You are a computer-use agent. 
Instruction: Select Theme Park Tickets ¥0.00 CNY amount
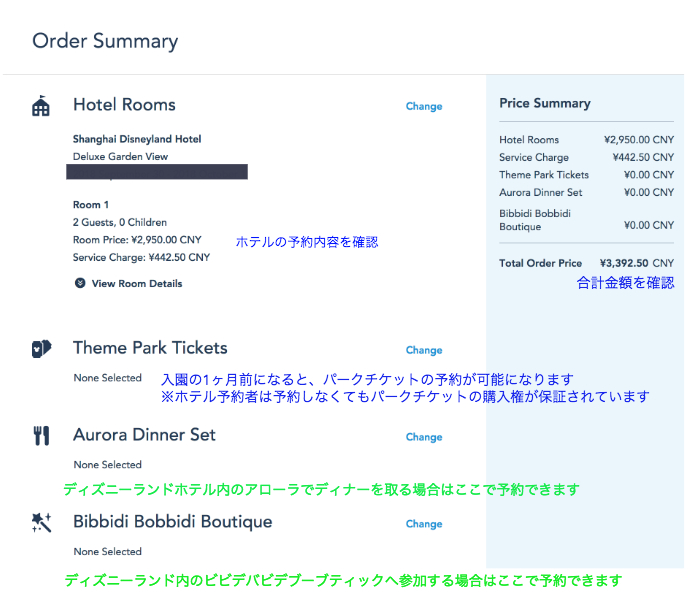click(x=649, y=175)
